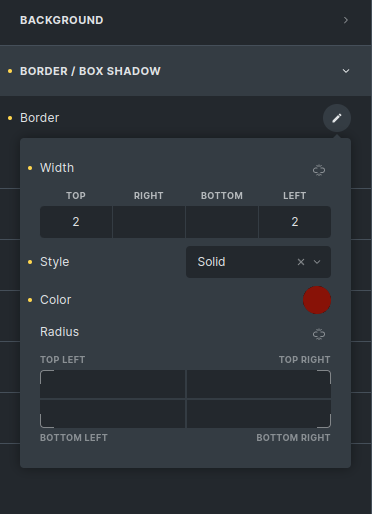Click the Left width input field
This screenshot has height=514, width=372.
coord(295,222)
